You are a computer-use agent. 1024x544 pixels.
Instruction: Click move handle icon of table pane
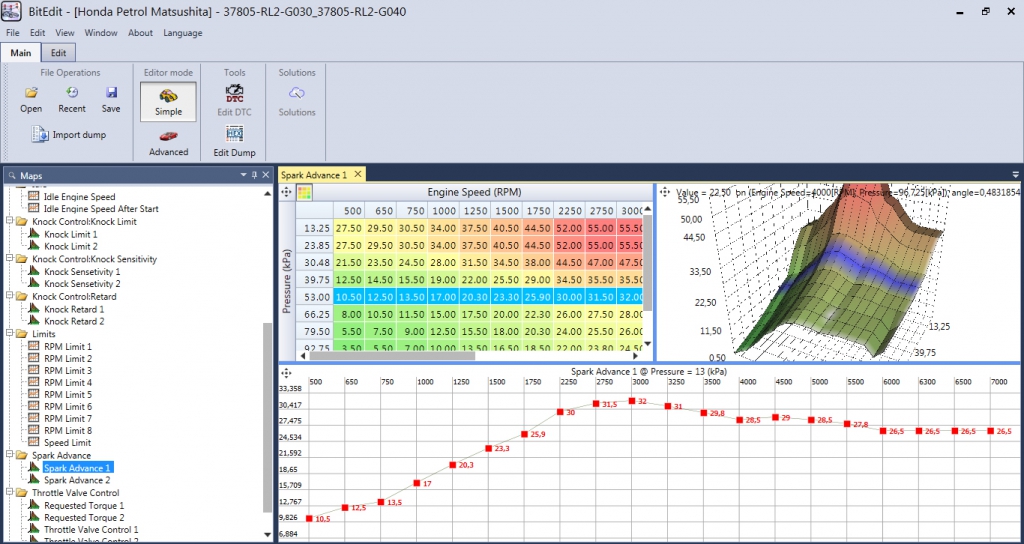click(285, 192)
